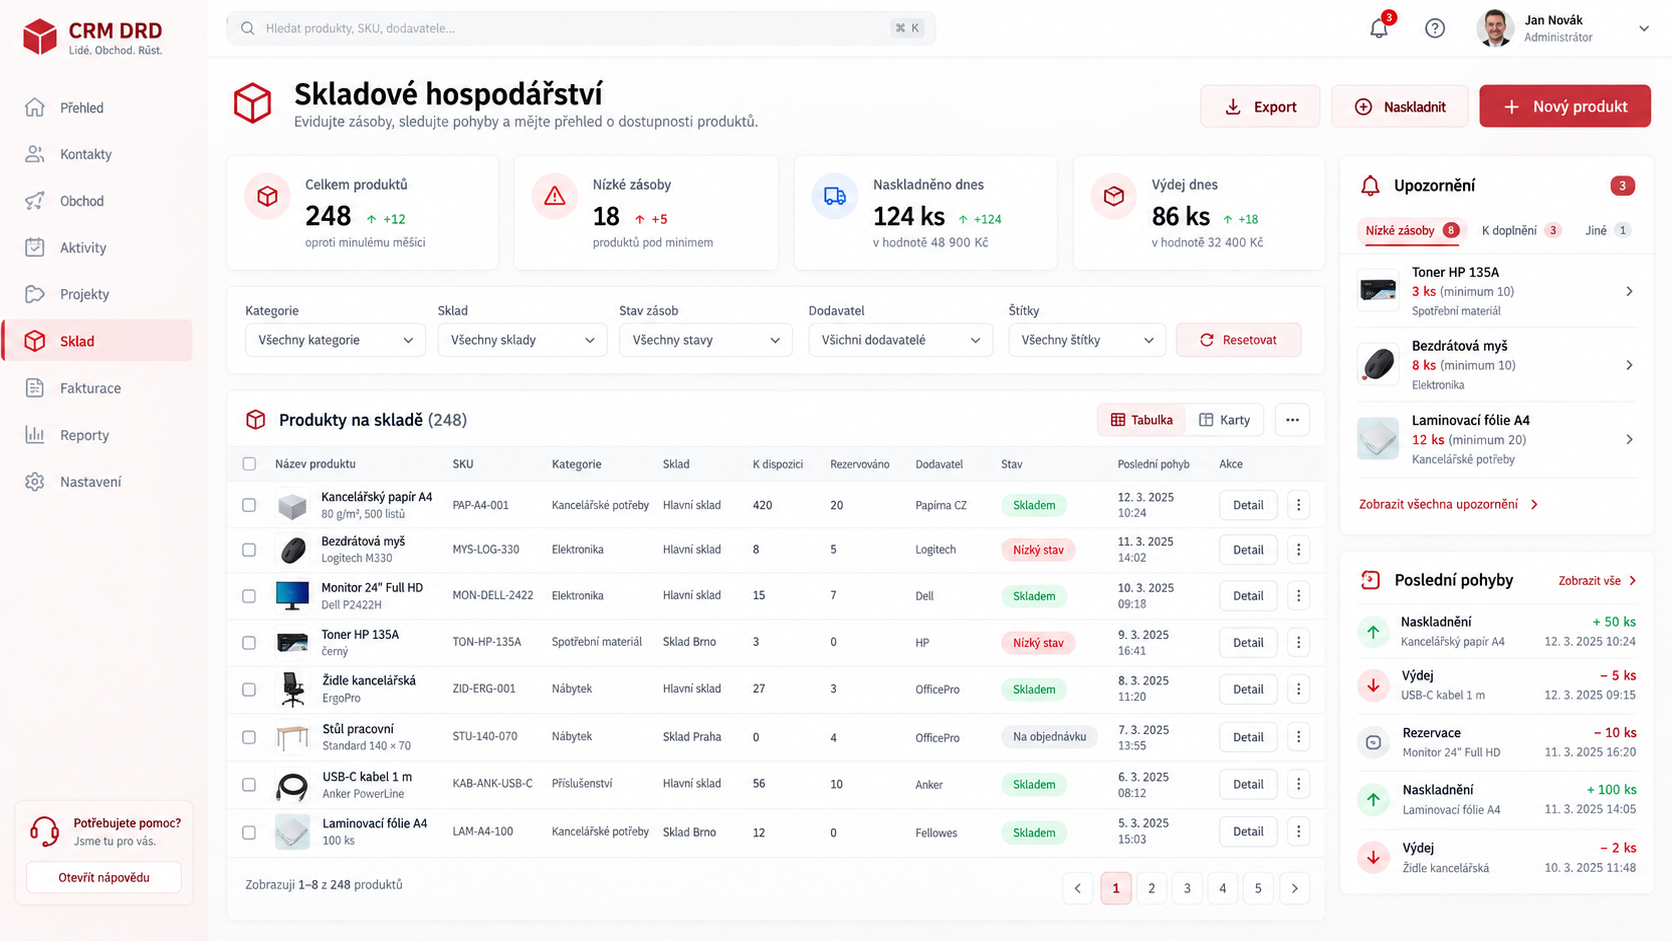This screenshot has width=1672, height=941.
Task: Expand the Všechny kategorie dropdown
Action: [x=335, y=340]
